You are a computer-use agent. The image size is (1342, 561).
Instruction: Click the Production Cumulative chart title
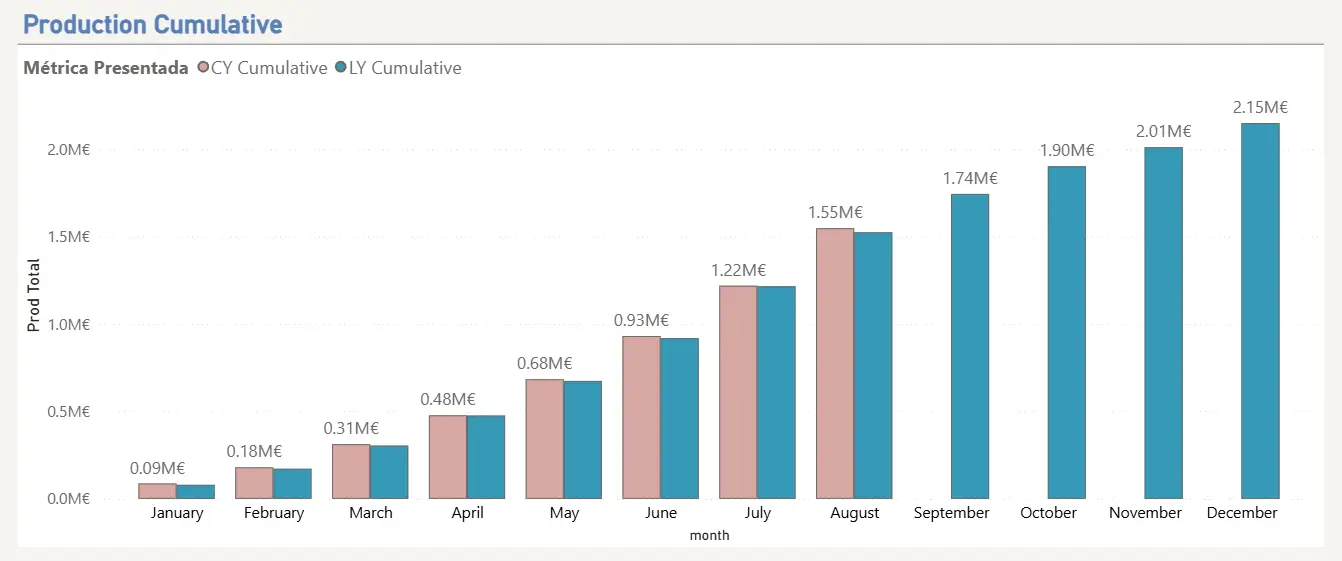153,24
